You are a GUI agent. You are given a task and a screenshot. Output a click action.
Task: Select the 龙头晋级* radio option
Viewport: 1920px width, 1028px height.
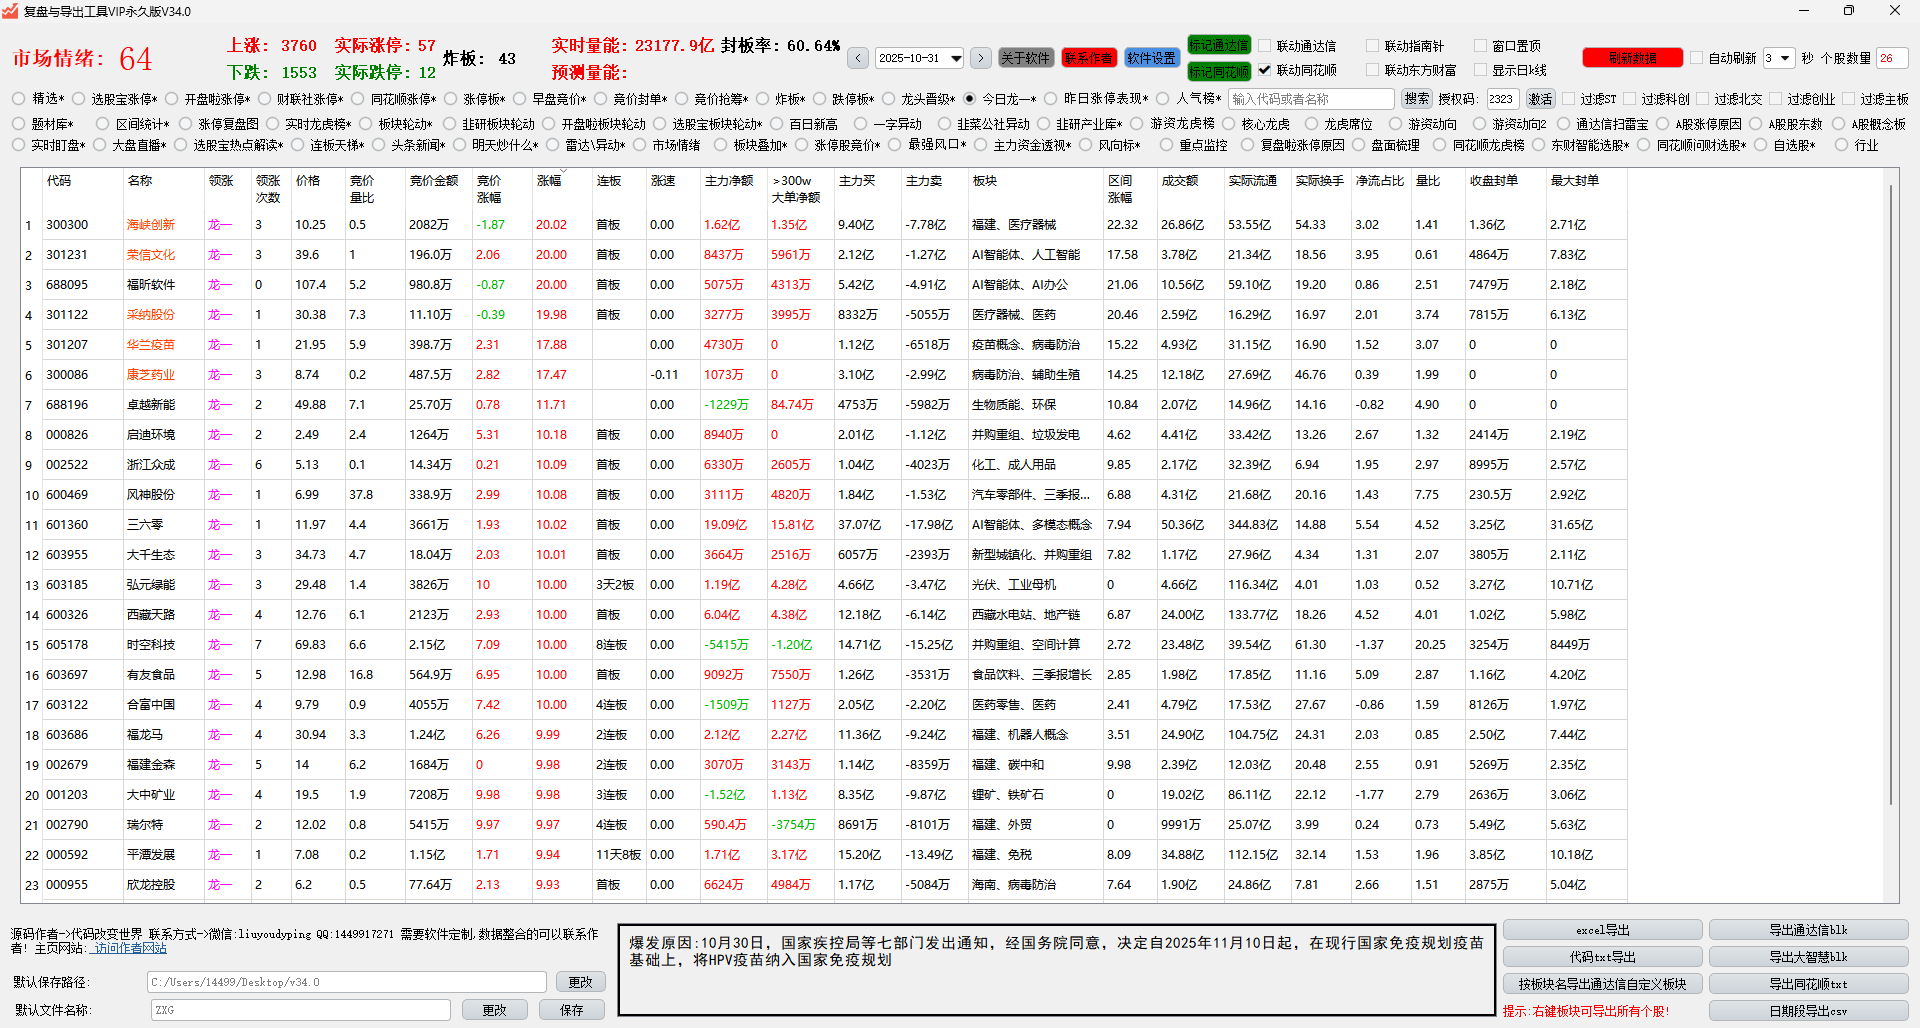click(887, 99)
